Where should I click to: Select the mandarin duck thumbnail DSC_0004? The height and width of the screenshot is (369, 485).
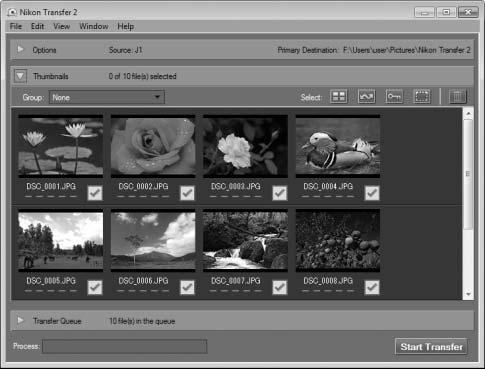pyautogui.click(x=338, y=146)
